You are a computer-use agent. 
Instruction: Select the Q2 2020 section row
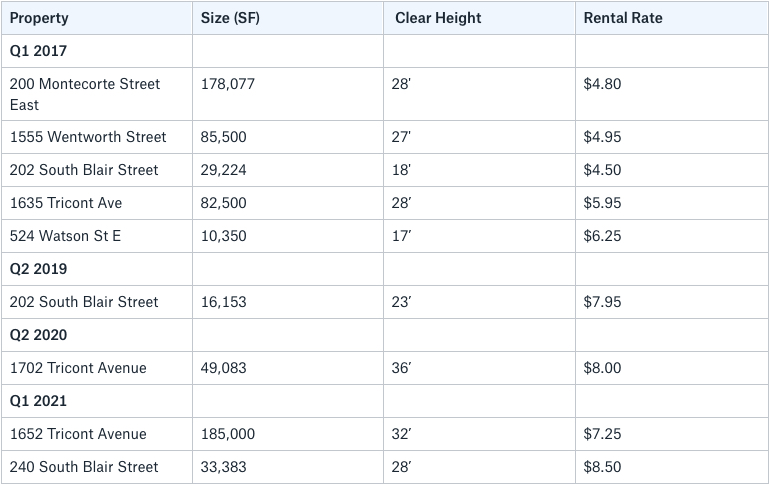(x=385, y=335)
